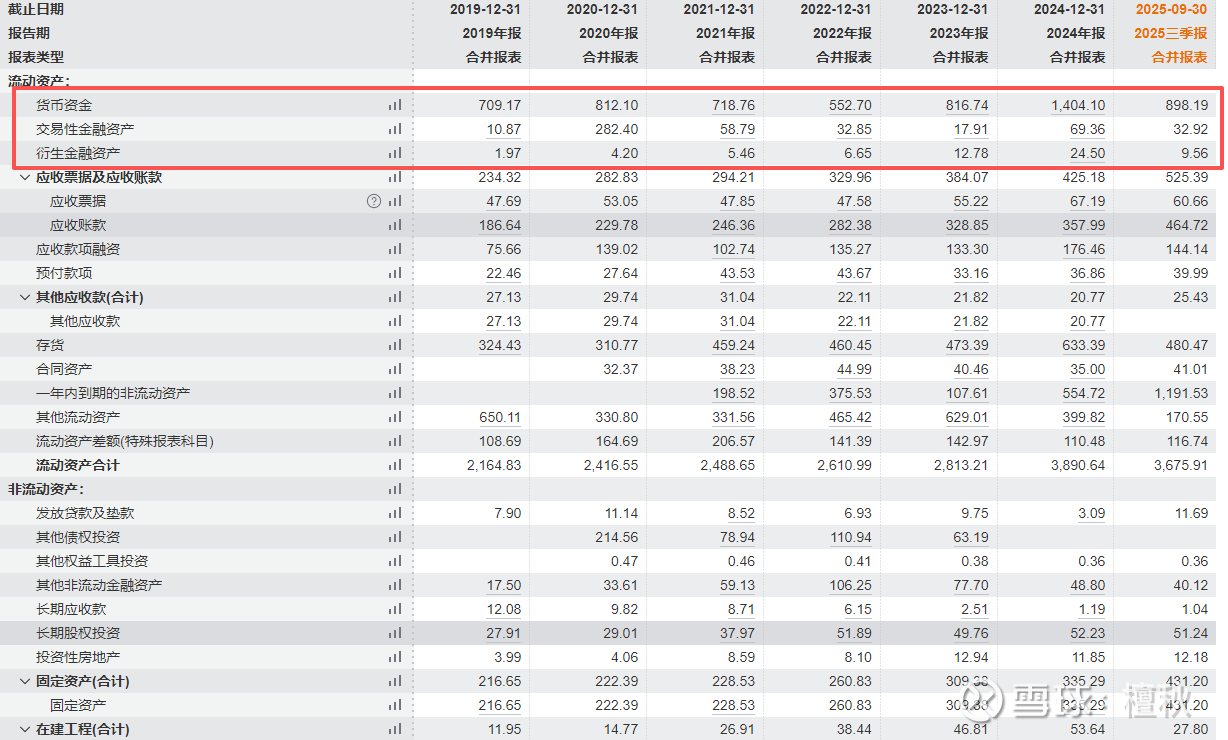This screenshot has width=1228, height=740.
Task: Open underlined 长期股权投资 value 27.91
Action: [503, 633]
